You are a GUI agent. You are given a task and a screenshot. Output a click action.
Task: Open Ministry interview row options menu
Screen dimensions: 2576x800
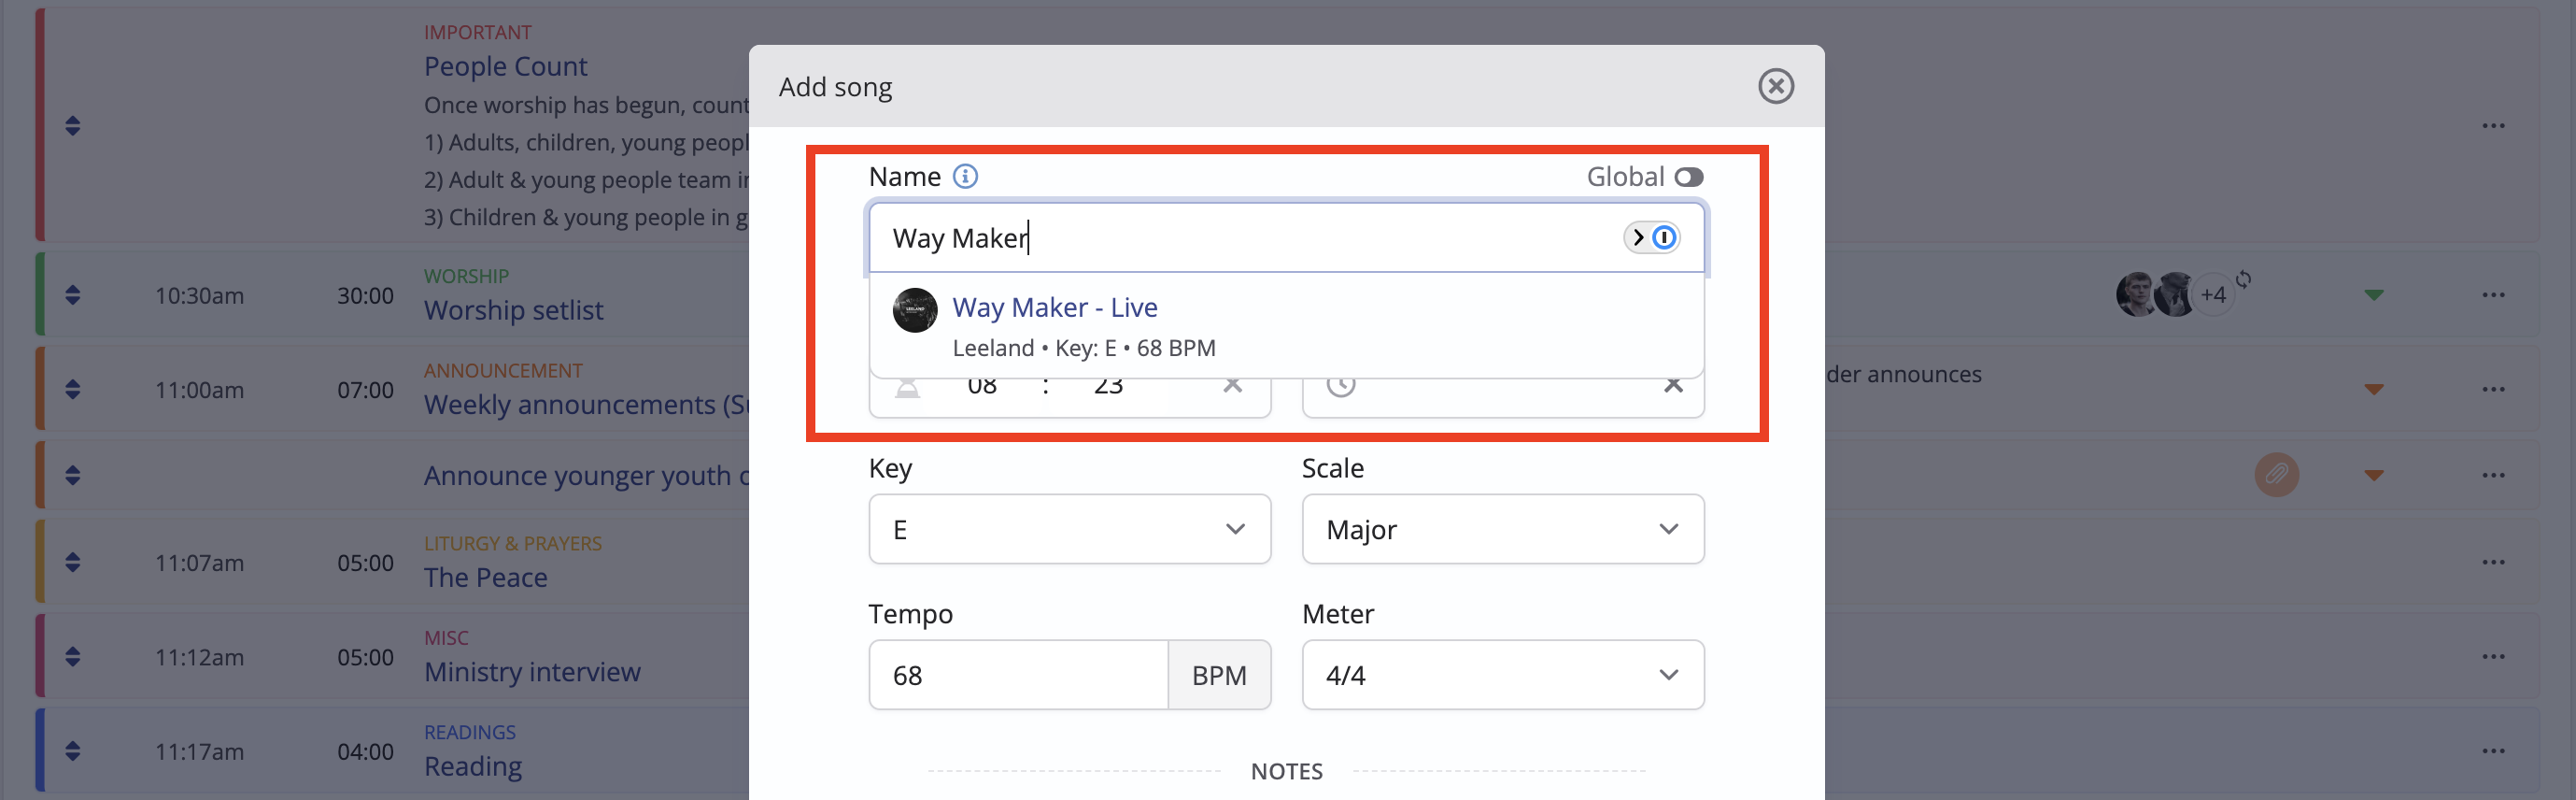tap(2493, 657)
